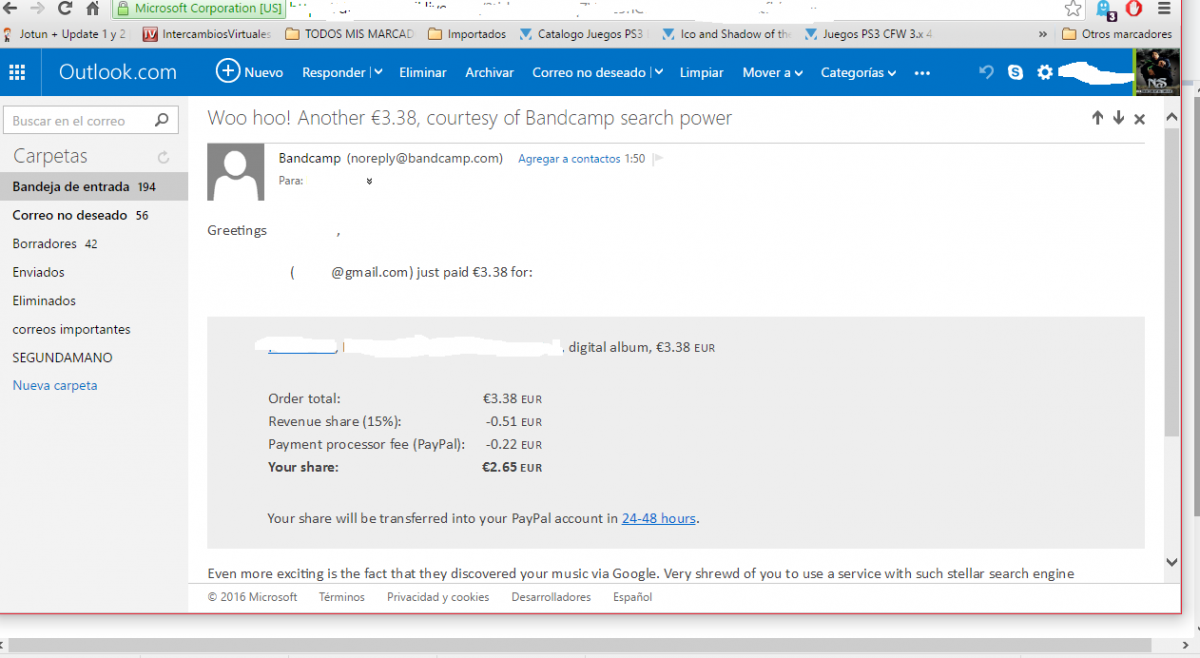Open Ico and Shadow bookmark
The height and width of the screenshot is (658, 1200).
[727, 34]
